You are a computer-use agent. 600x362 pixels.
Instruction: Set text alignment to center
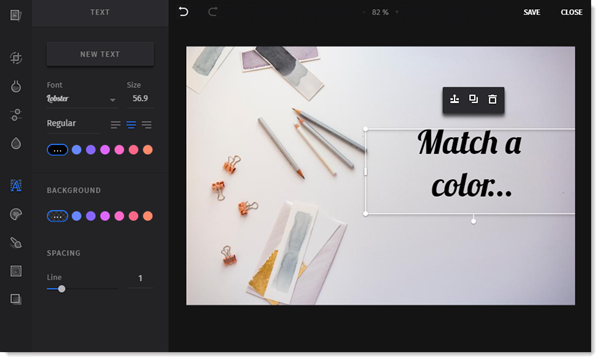click(131, 124)
